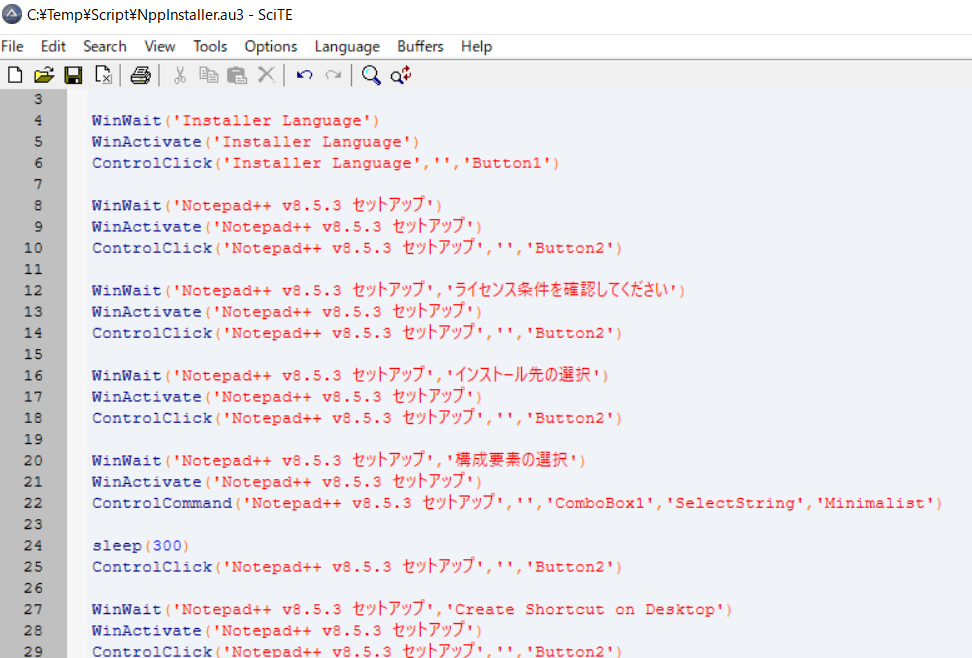Open the Buffers menu
This screenshot has height=658, width=972.
(x=420, y=46)
